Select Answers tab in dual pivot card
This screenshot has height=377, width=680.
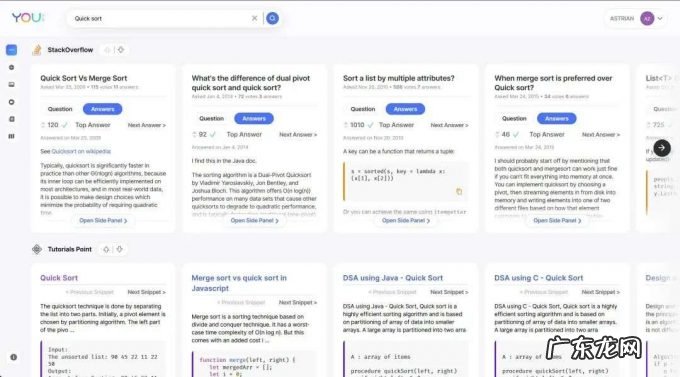point(254,118)
